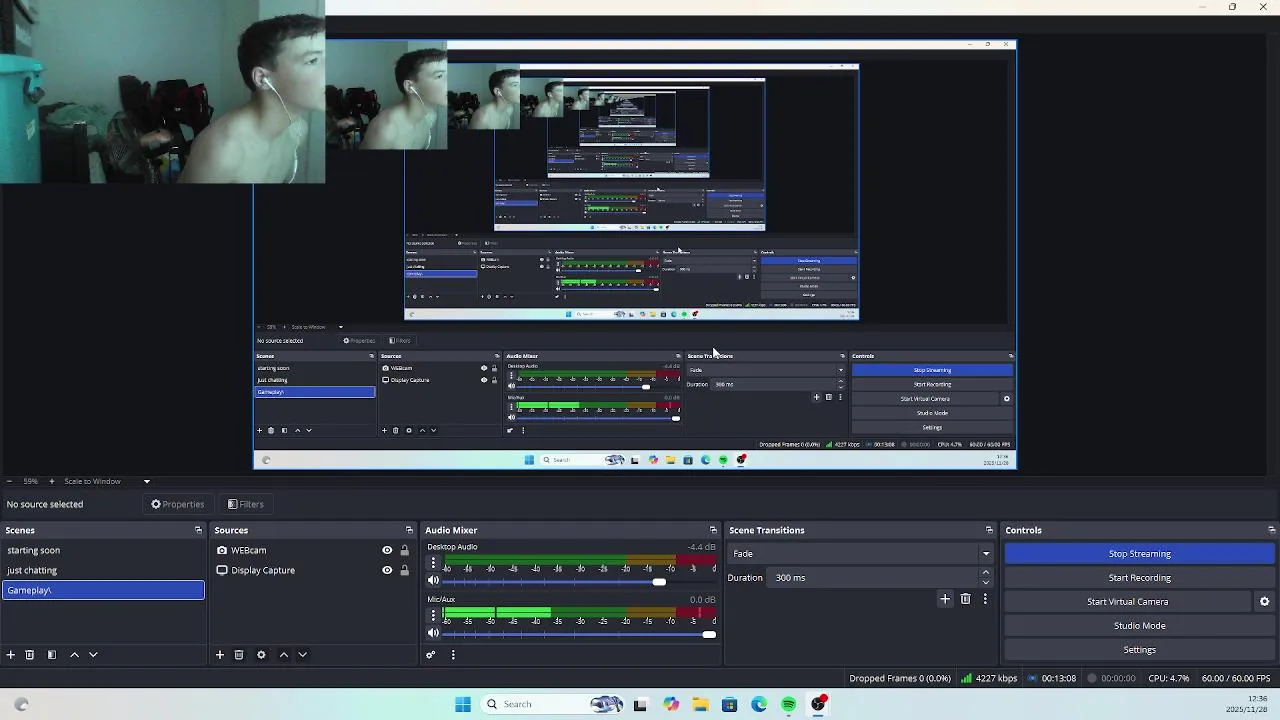Open source Properties button
The width and height of the screenshot is (1280, 720).
pos(177,504)
